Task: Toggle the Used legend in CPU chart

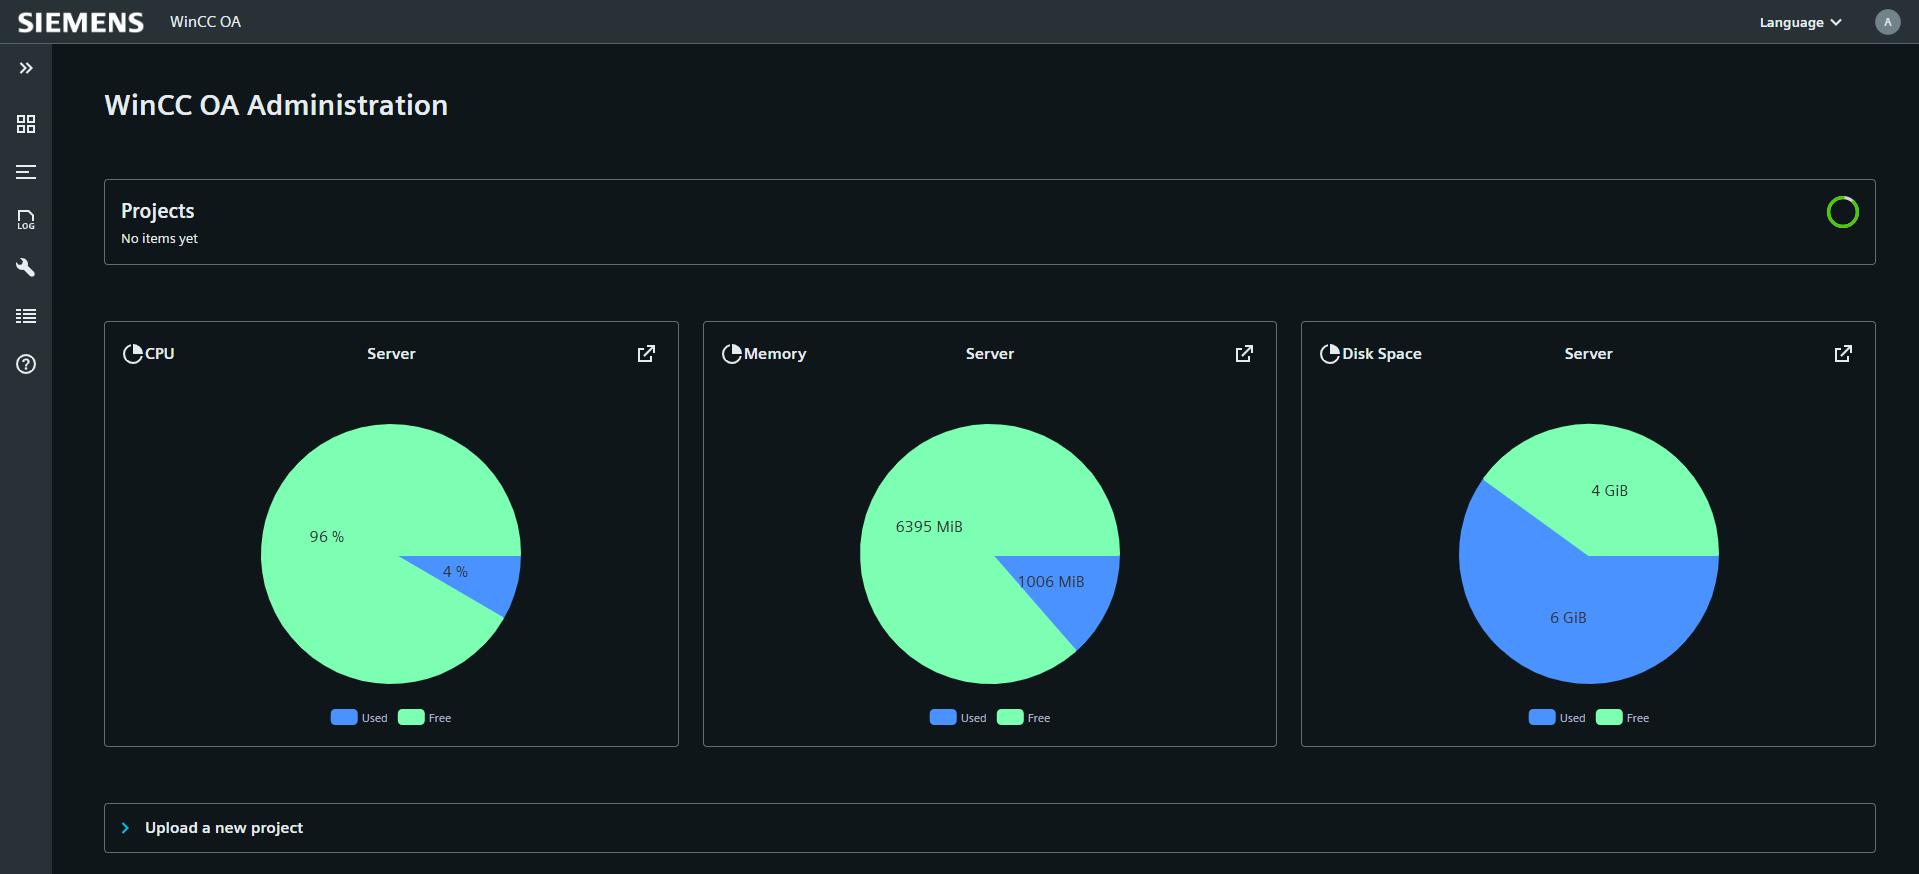Action: pyautogui.click(x=360, y=718)
